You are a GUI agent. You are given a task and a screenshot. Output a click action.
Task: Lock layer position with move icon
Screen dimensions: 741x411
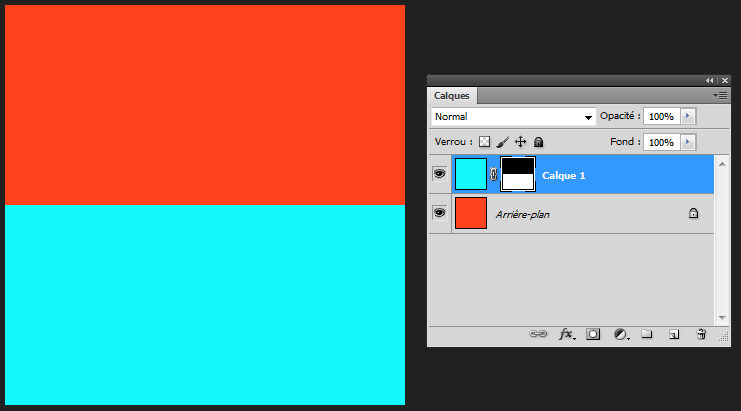point(520,142)
